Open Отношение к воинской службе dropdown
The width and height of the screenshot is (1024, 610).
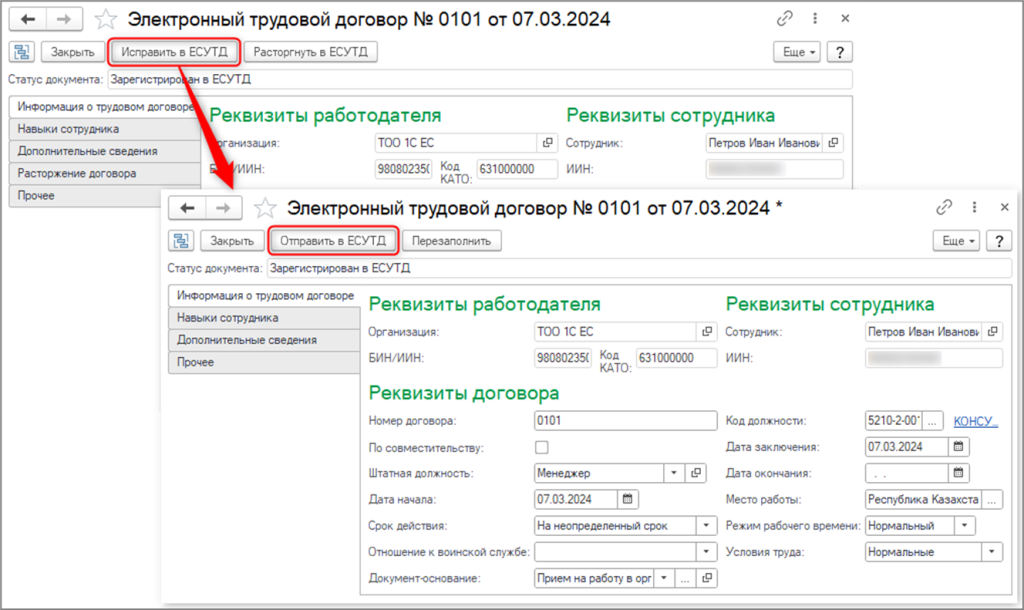pyautogui.click(x=707, y=551)
